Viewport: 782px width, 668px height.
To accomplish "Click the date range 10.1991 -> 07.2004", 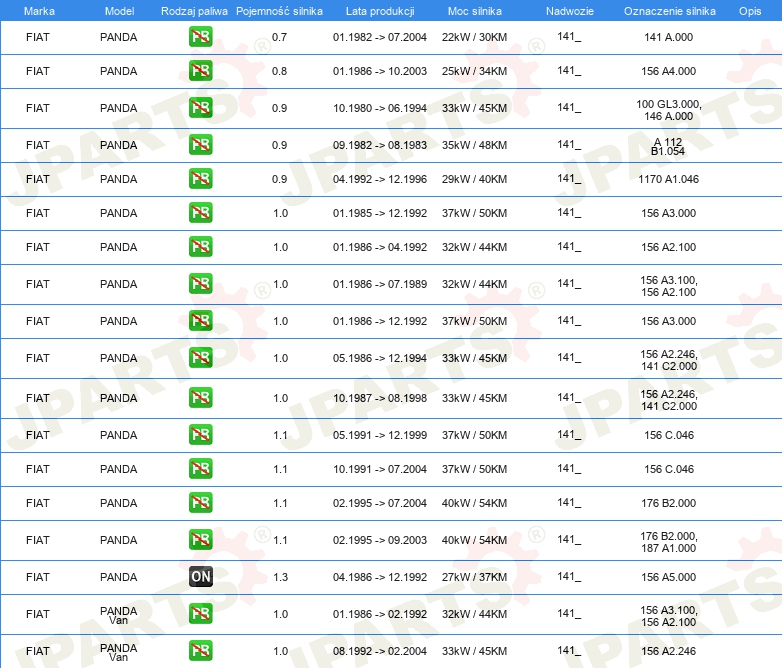I will pos(380,469).
